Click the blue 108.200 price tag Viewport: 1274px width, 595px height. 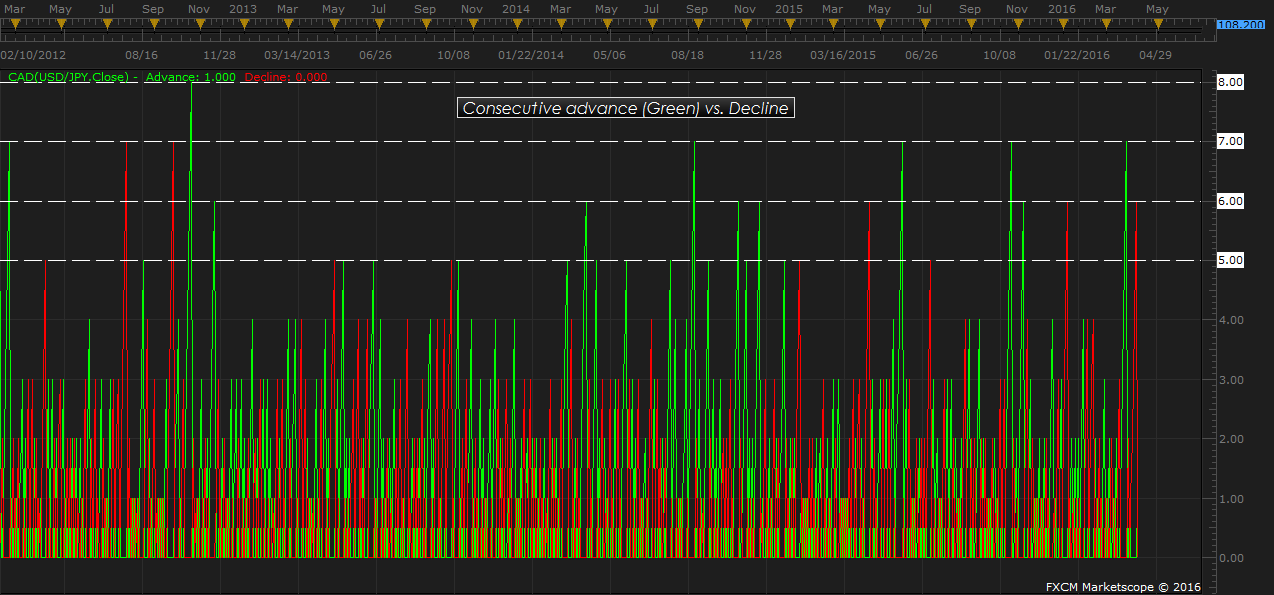[x=1241, y=25]
